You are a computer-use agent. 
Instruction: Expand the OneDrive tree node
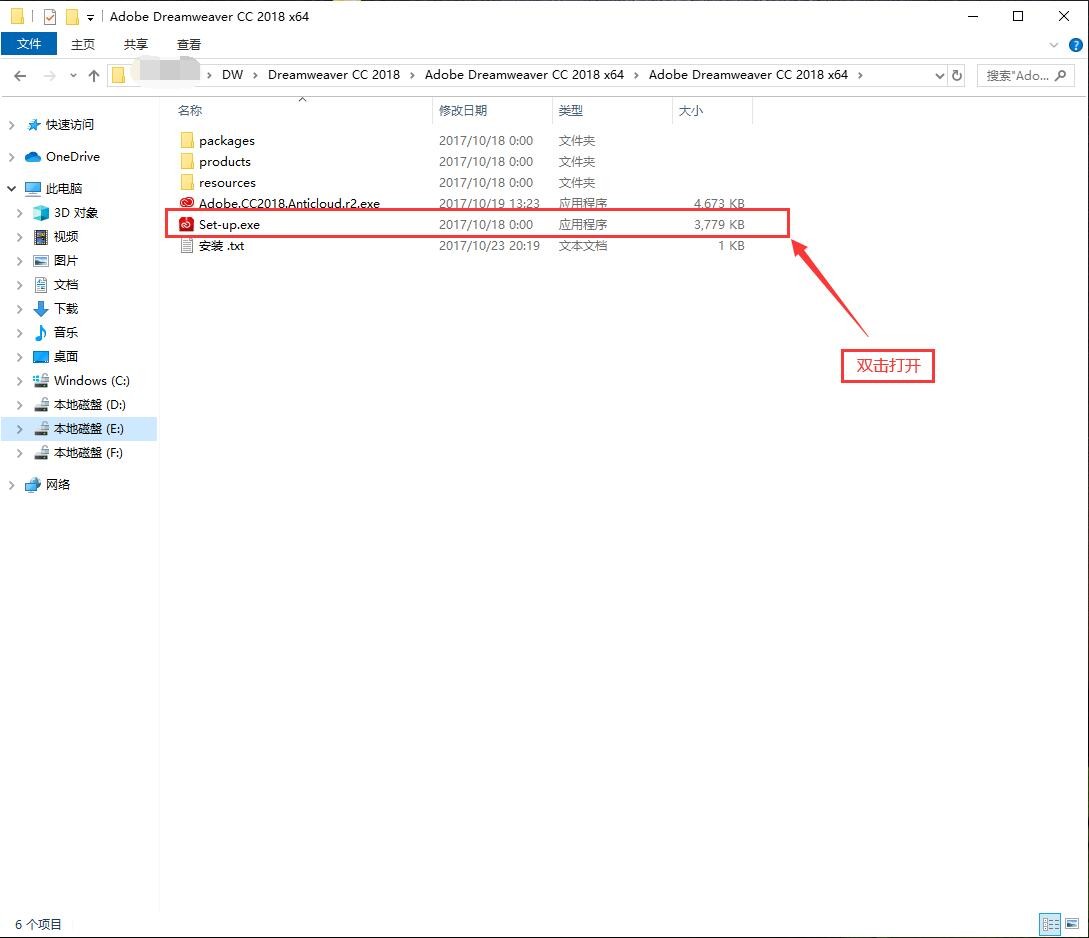click(x=11, y=157)
